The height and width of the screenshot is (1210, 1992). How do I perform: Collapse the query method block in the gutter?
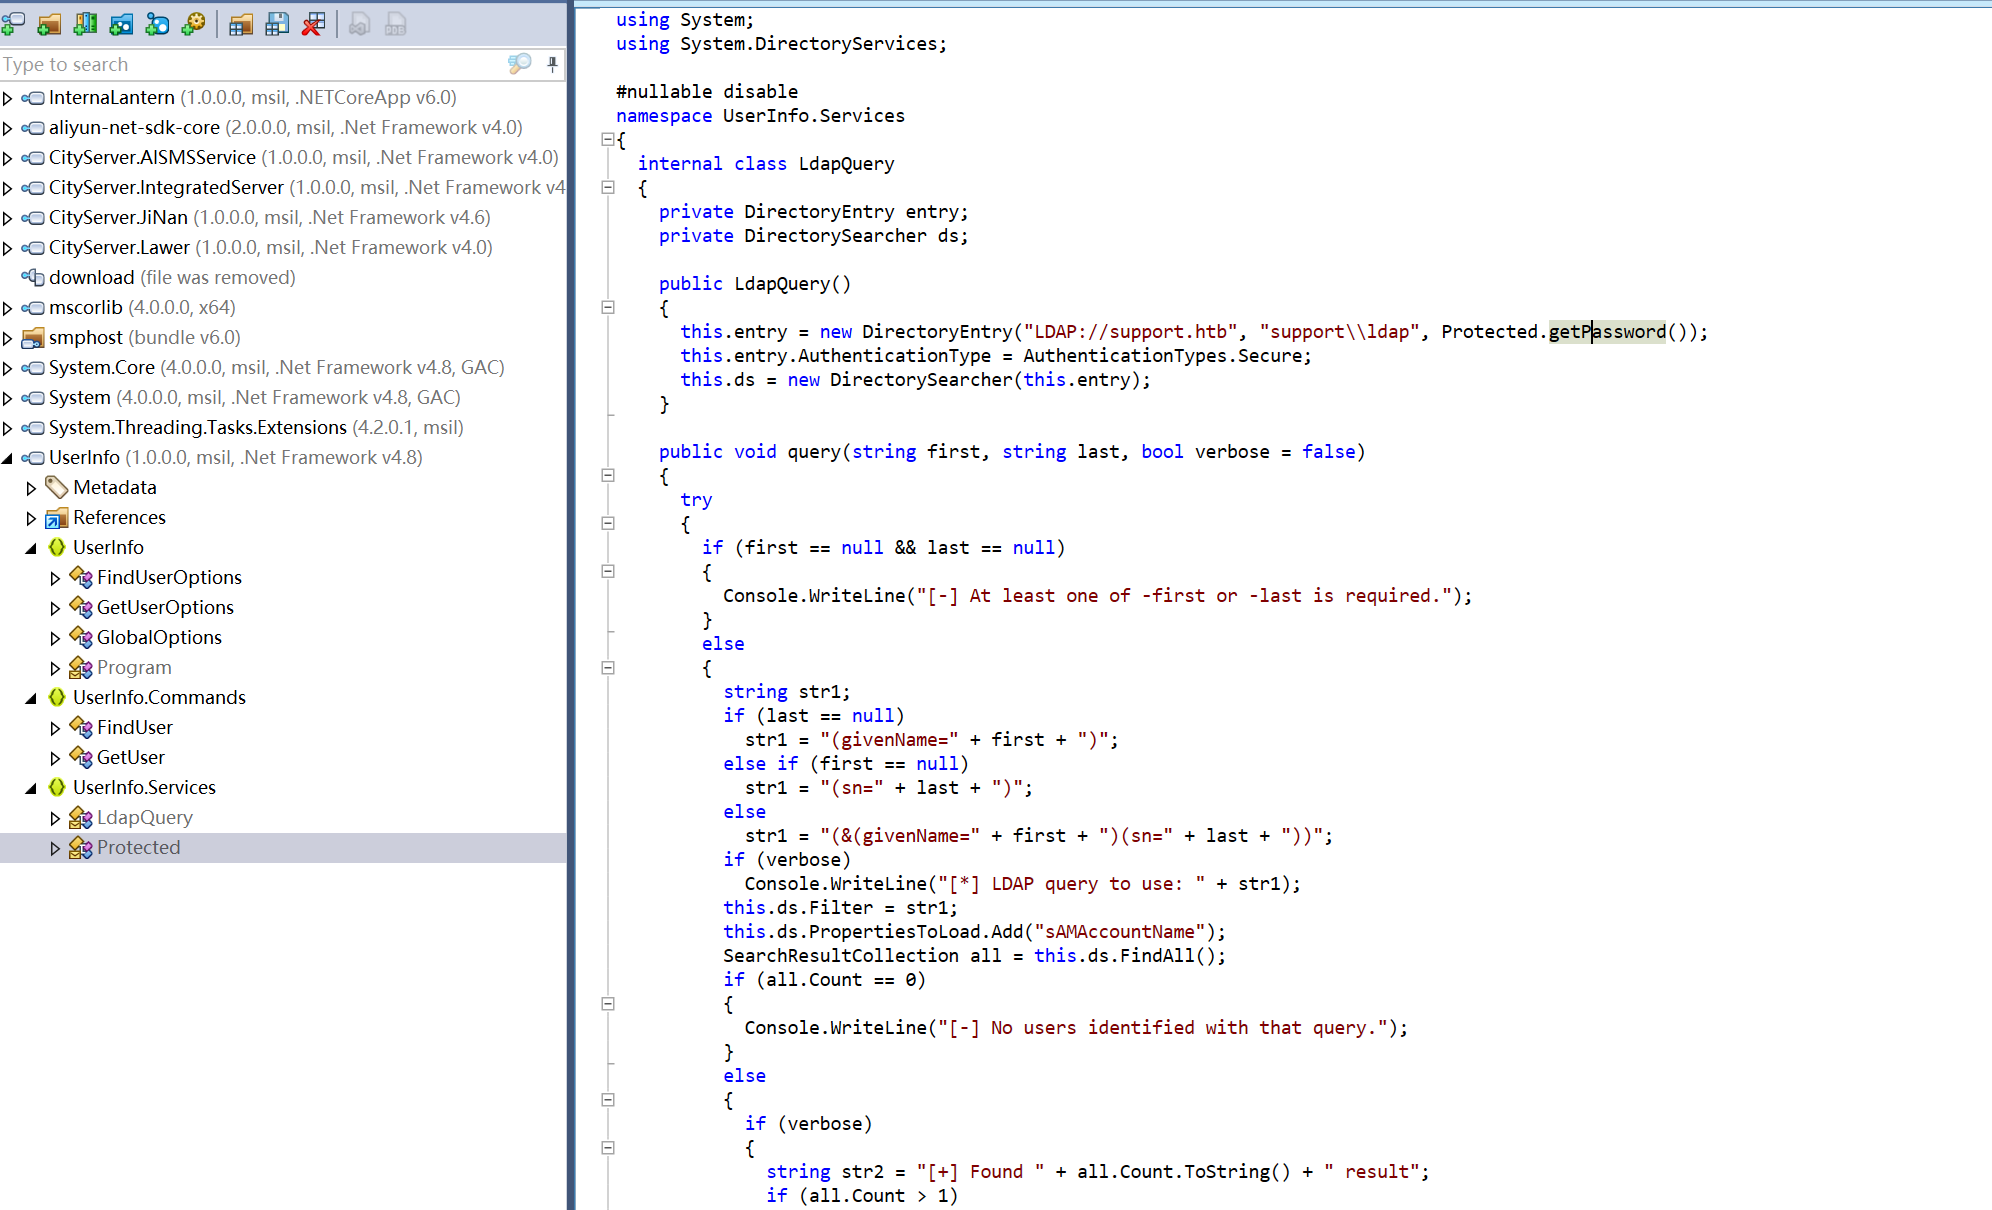tap(607, 475)
